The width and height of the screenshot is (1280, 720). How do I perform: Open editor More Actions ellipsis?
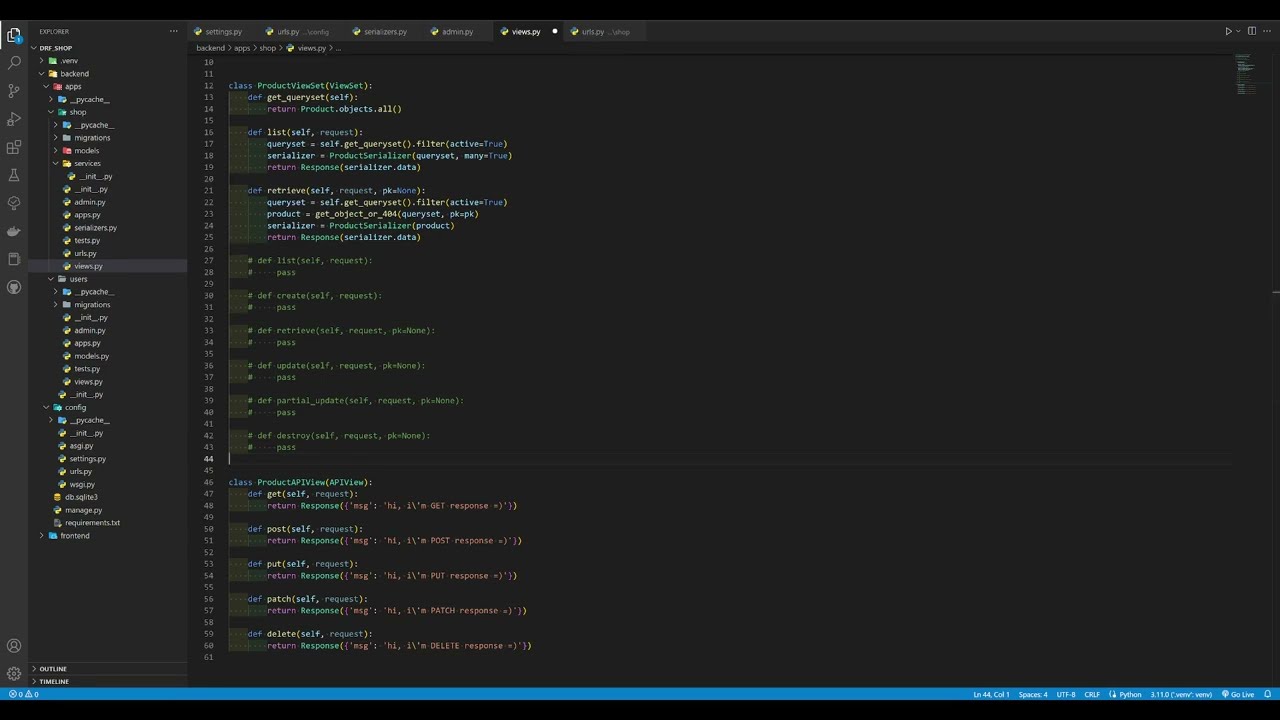1266,31
